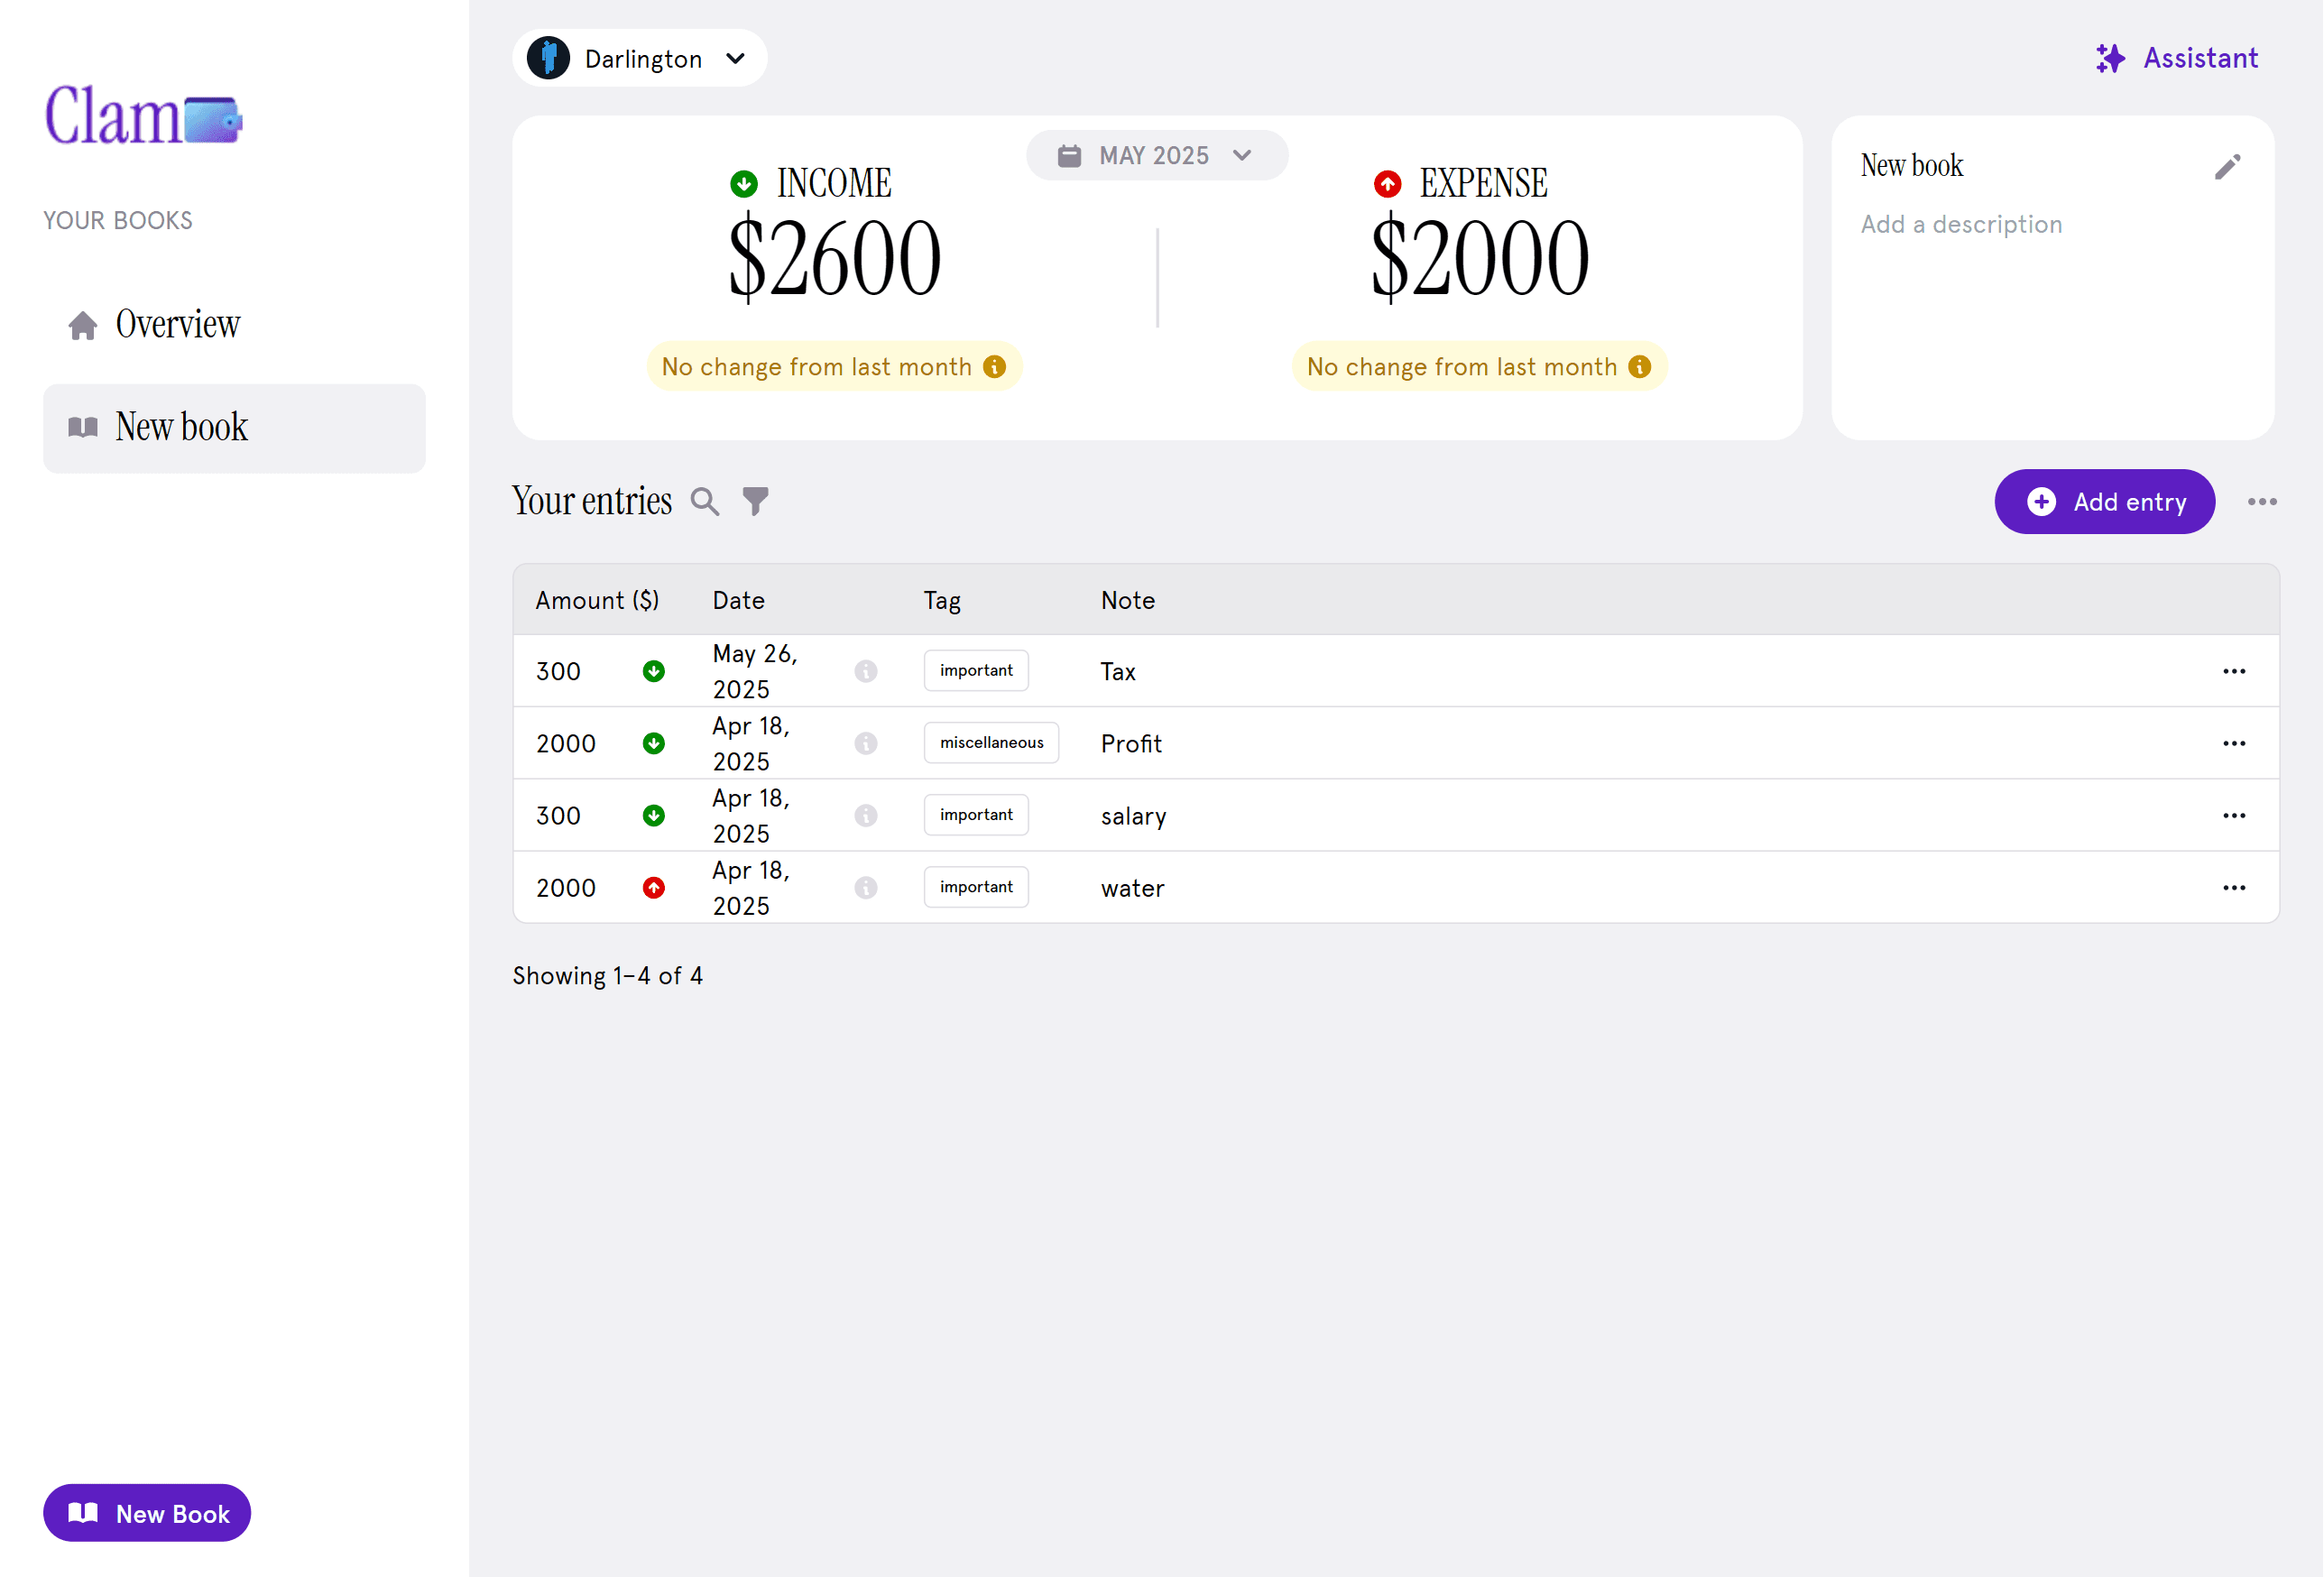Click the Add entry button
This screenshot has width=2324, height=1577.
point(2104,502)
